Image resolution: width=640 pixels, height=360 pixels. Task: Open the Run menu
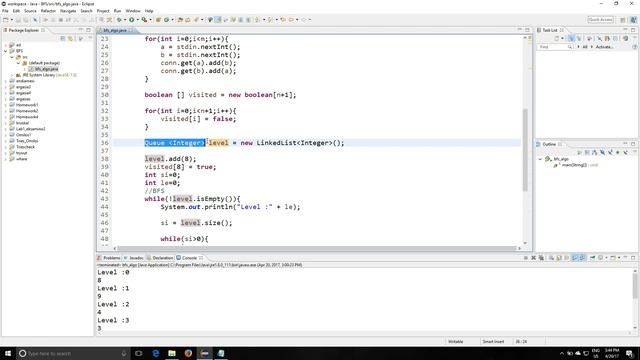(x=117, y=11)
